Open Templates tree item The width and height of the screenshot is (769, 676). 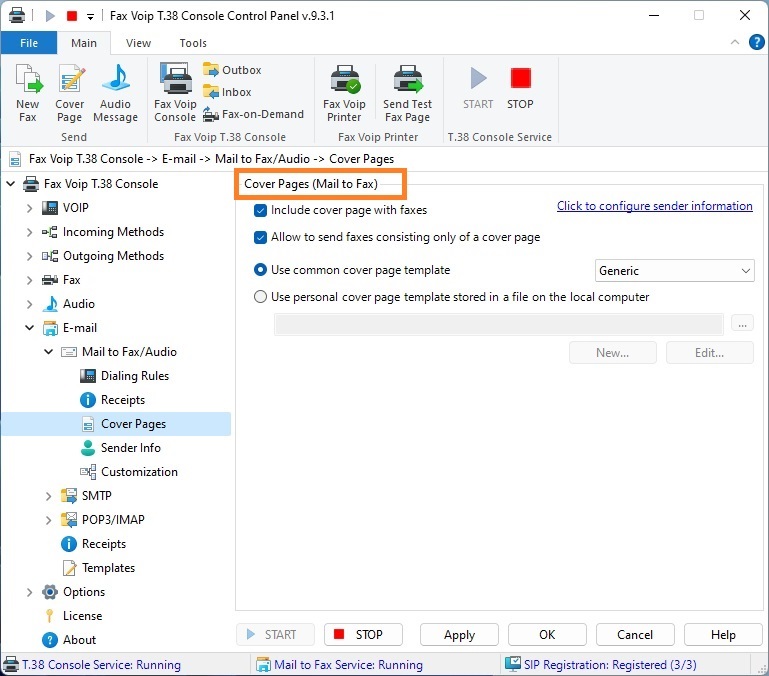click(108, 568)
